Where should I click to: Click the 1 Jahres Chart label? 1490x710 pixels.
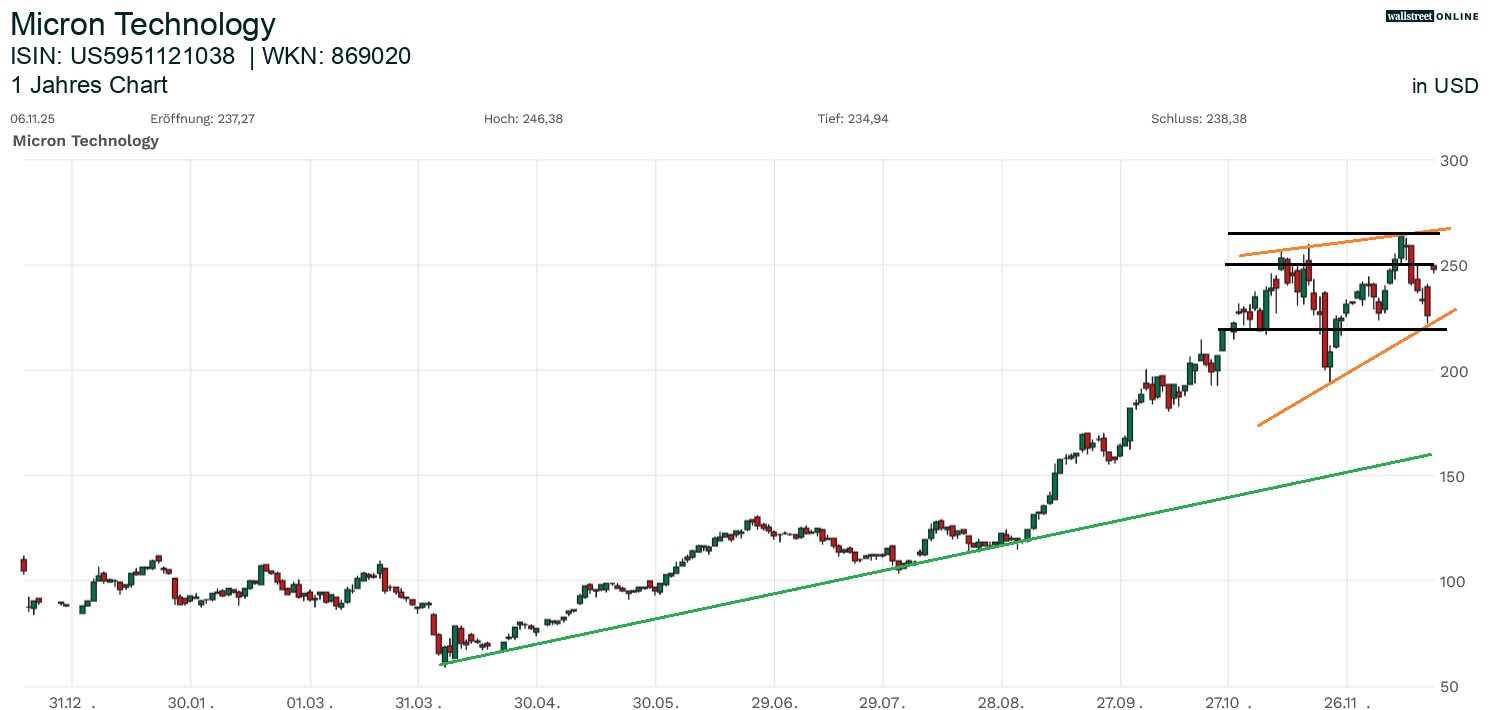coord(89,85)
